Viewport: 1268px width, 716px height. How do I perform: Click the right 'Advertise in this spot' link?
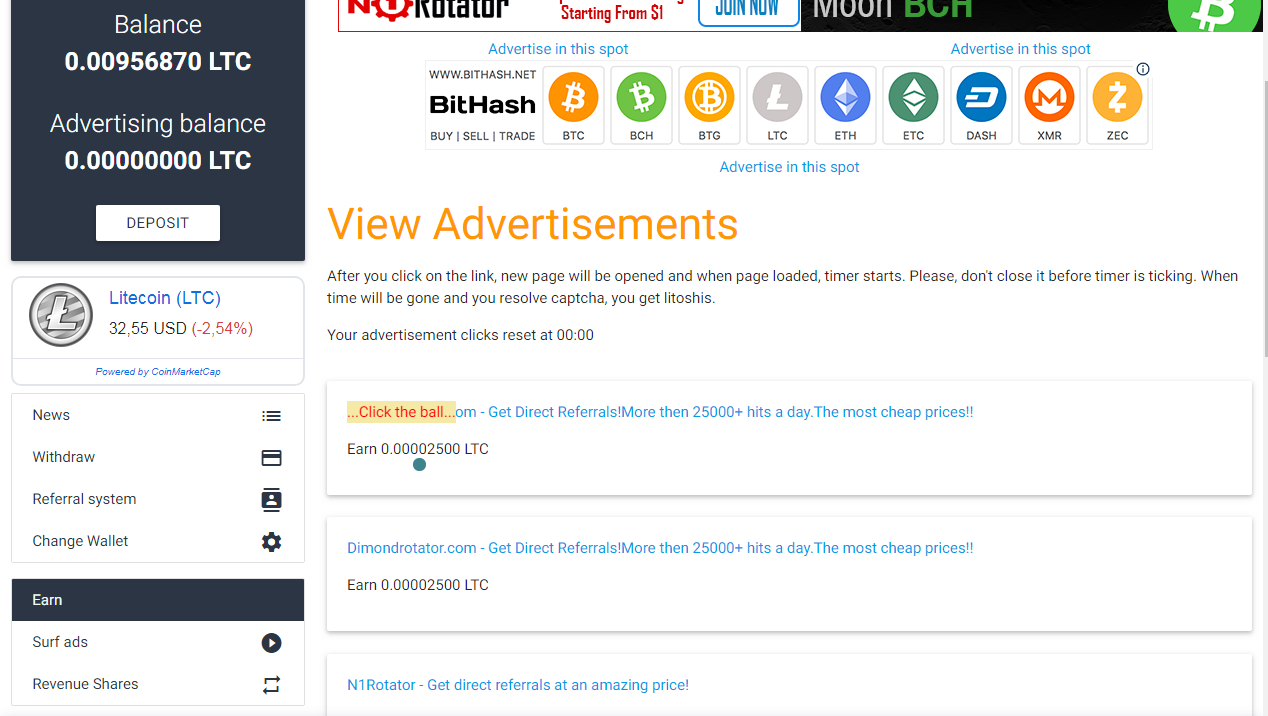click(1021, 49)
